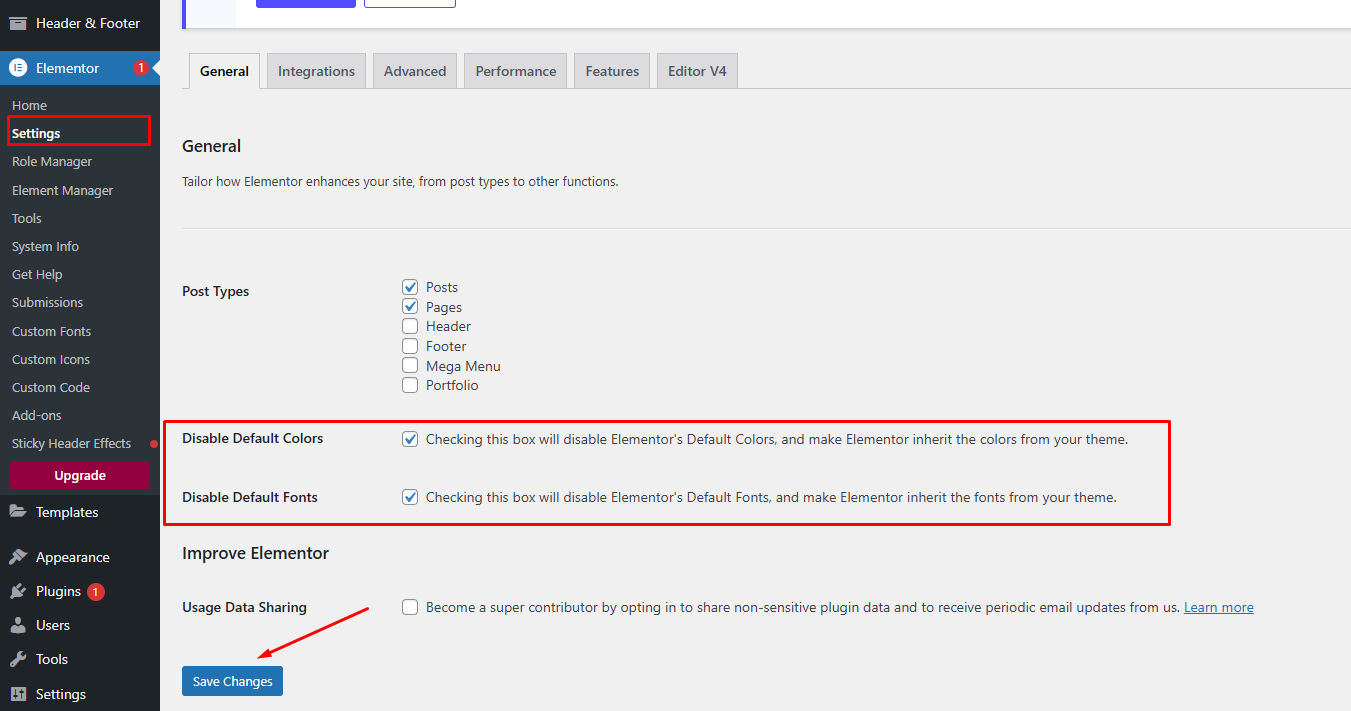Screen dimensions: 1351x711
Task: Switch to the Integrations tab
Action: [x=316, y=71]
